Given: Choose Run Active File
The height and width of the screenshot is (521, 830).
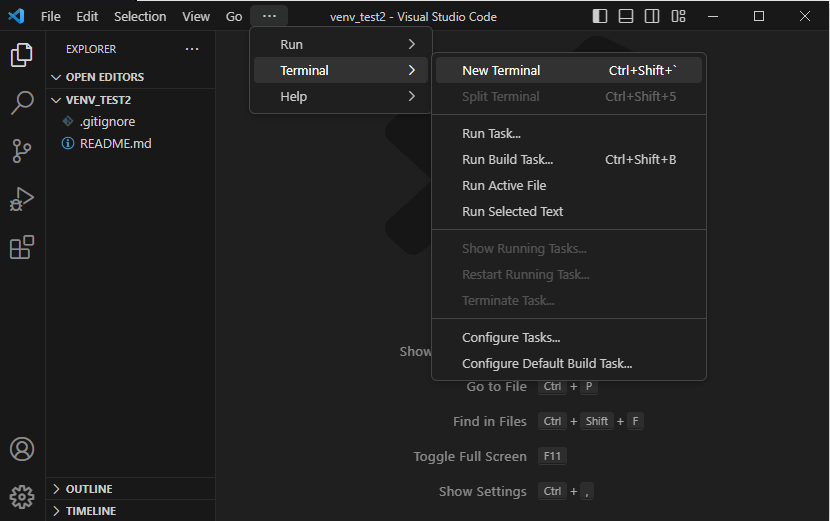Looking at the screenshot, I should tap(569, 185).
